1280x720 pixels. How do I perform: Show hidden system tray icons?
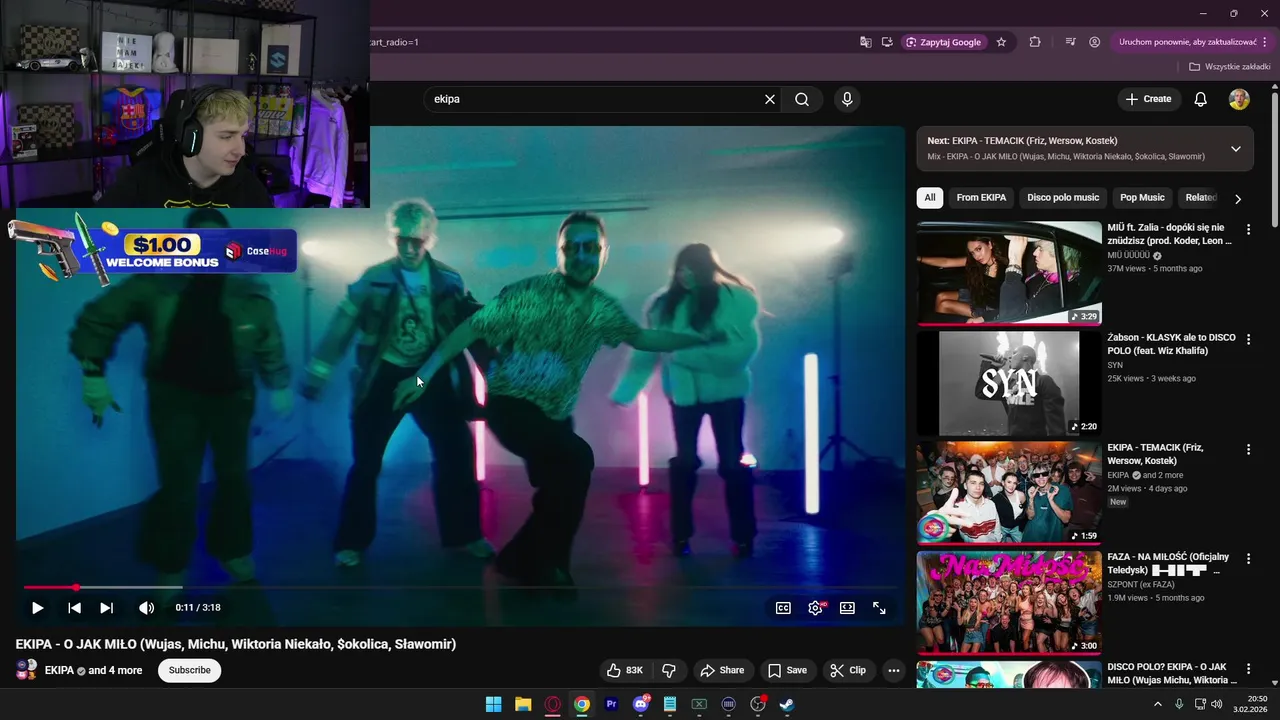pyautogui.click(x=1158, y=704)
